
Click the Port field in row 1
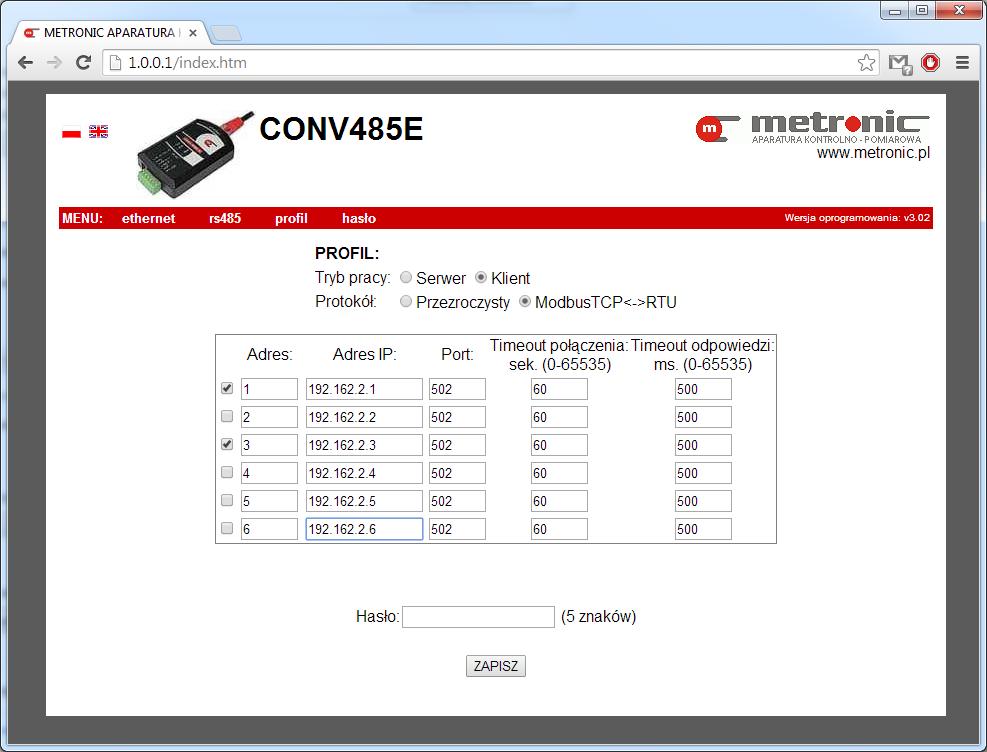coord(457,389)
